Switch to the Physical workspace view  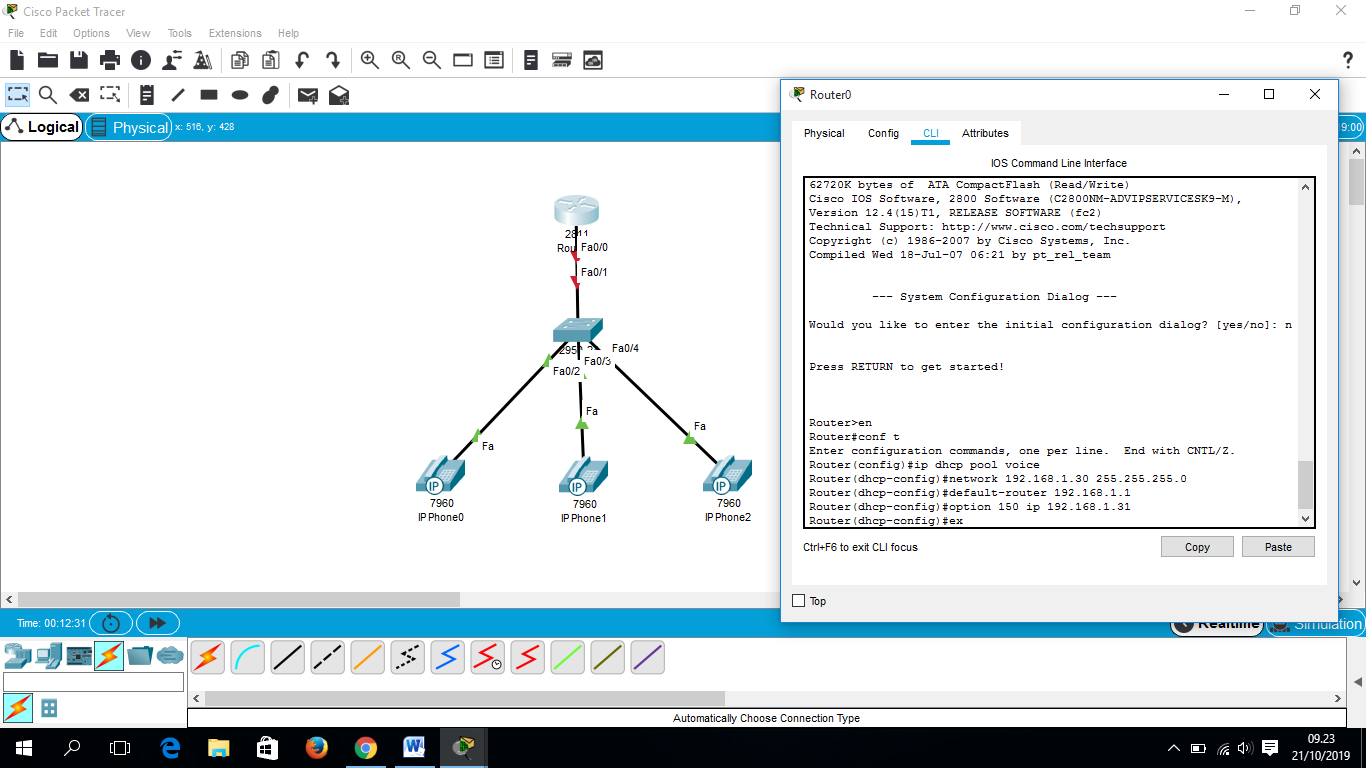[129, 127]
